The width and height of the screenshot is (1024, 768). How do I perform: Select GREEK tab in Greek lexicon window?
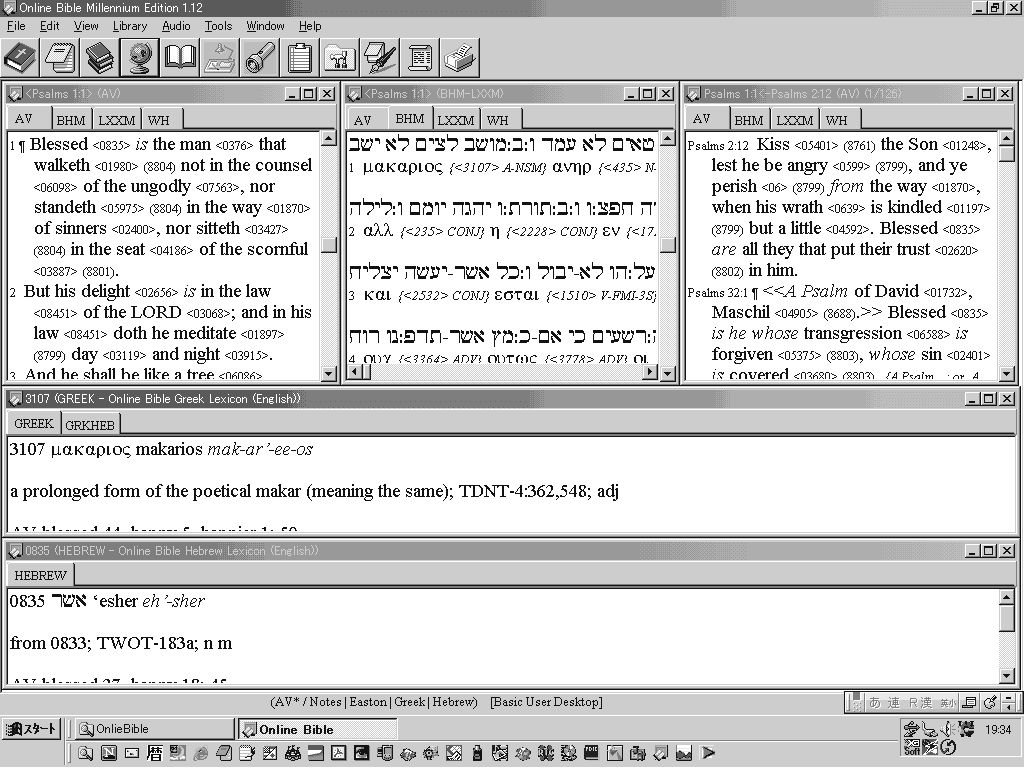pyautogui.click(x=34, y=424)
